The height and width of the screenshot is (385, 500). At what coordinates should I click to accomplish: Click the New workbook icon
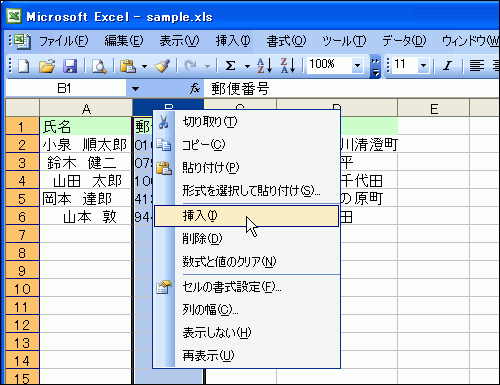click(23, 66)
